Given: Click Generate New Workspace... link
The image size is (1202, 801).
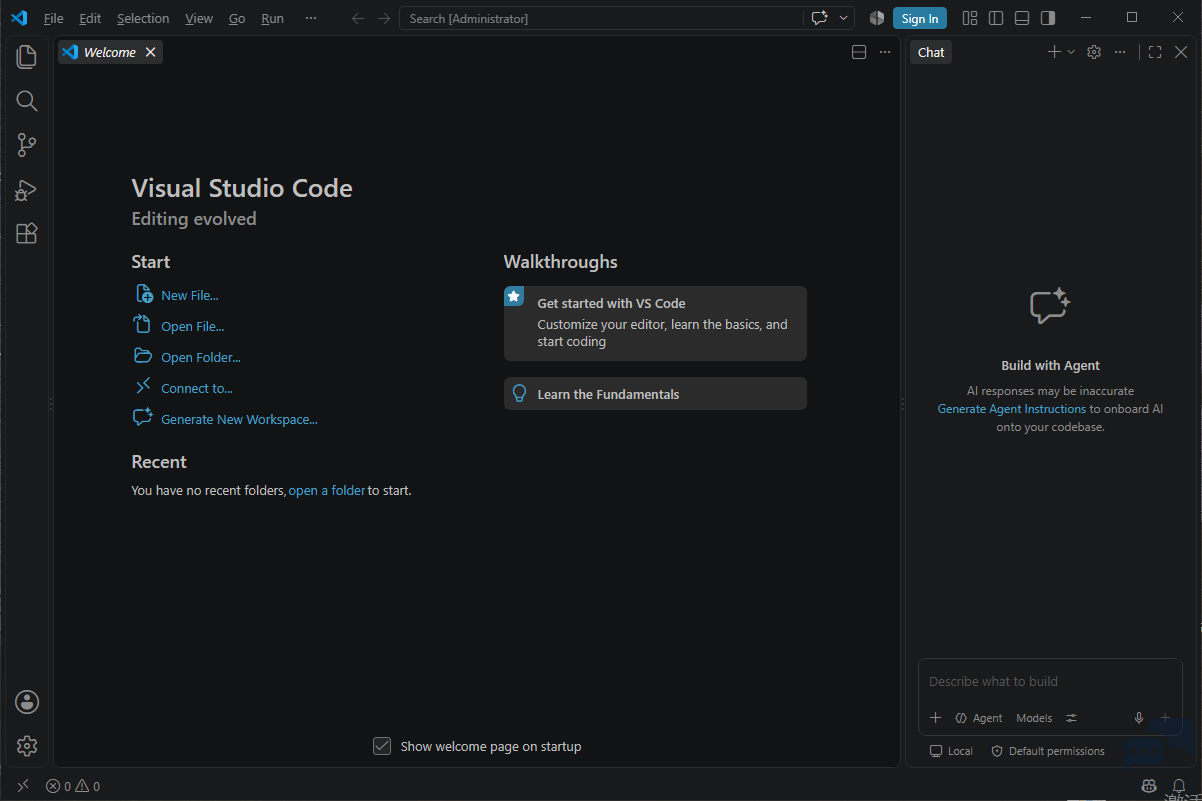Looking at the screenshot, I should pyautogui.click(x=239, y=419).
